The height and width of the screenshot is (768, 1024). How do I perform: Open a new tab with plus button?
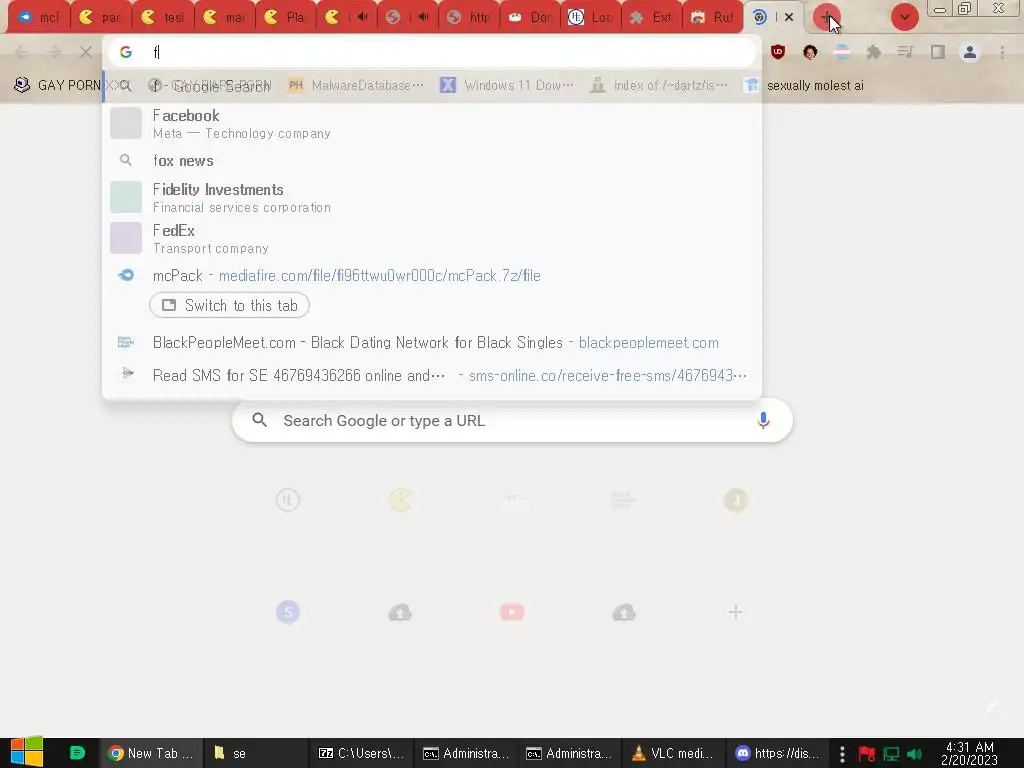(826, 17)
